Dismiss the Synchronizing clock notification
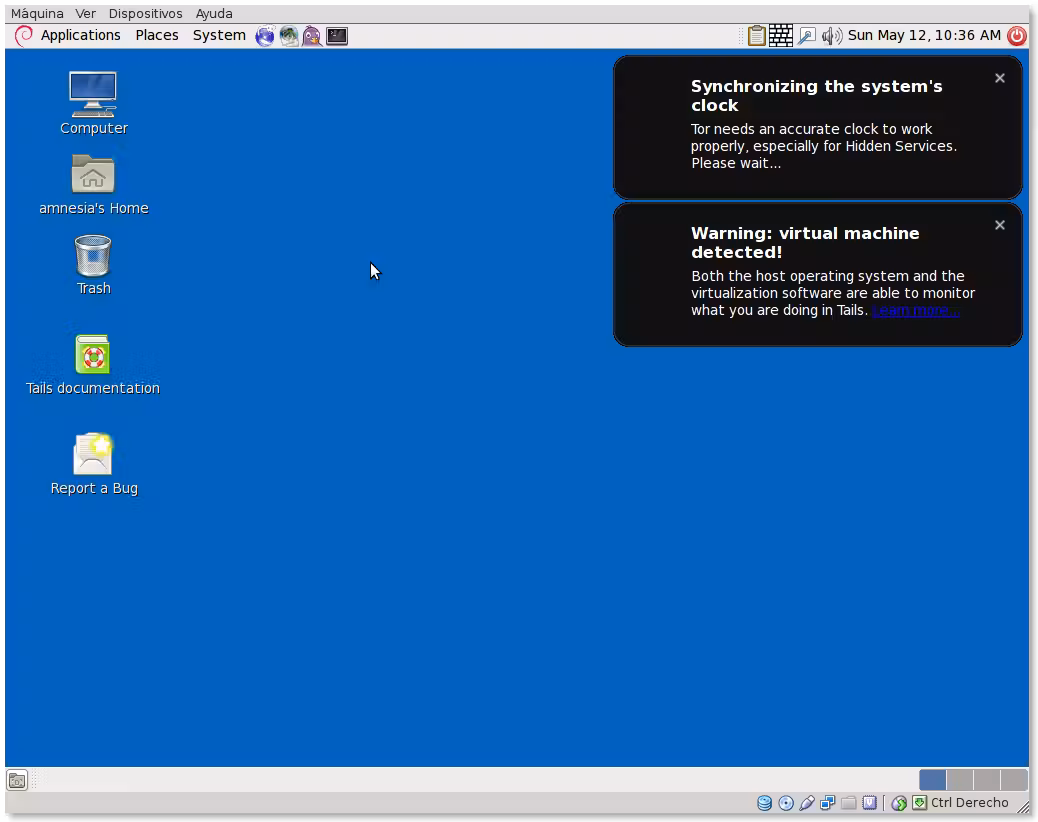The height and width of the screenshot is (822, 1038). 1000,78
